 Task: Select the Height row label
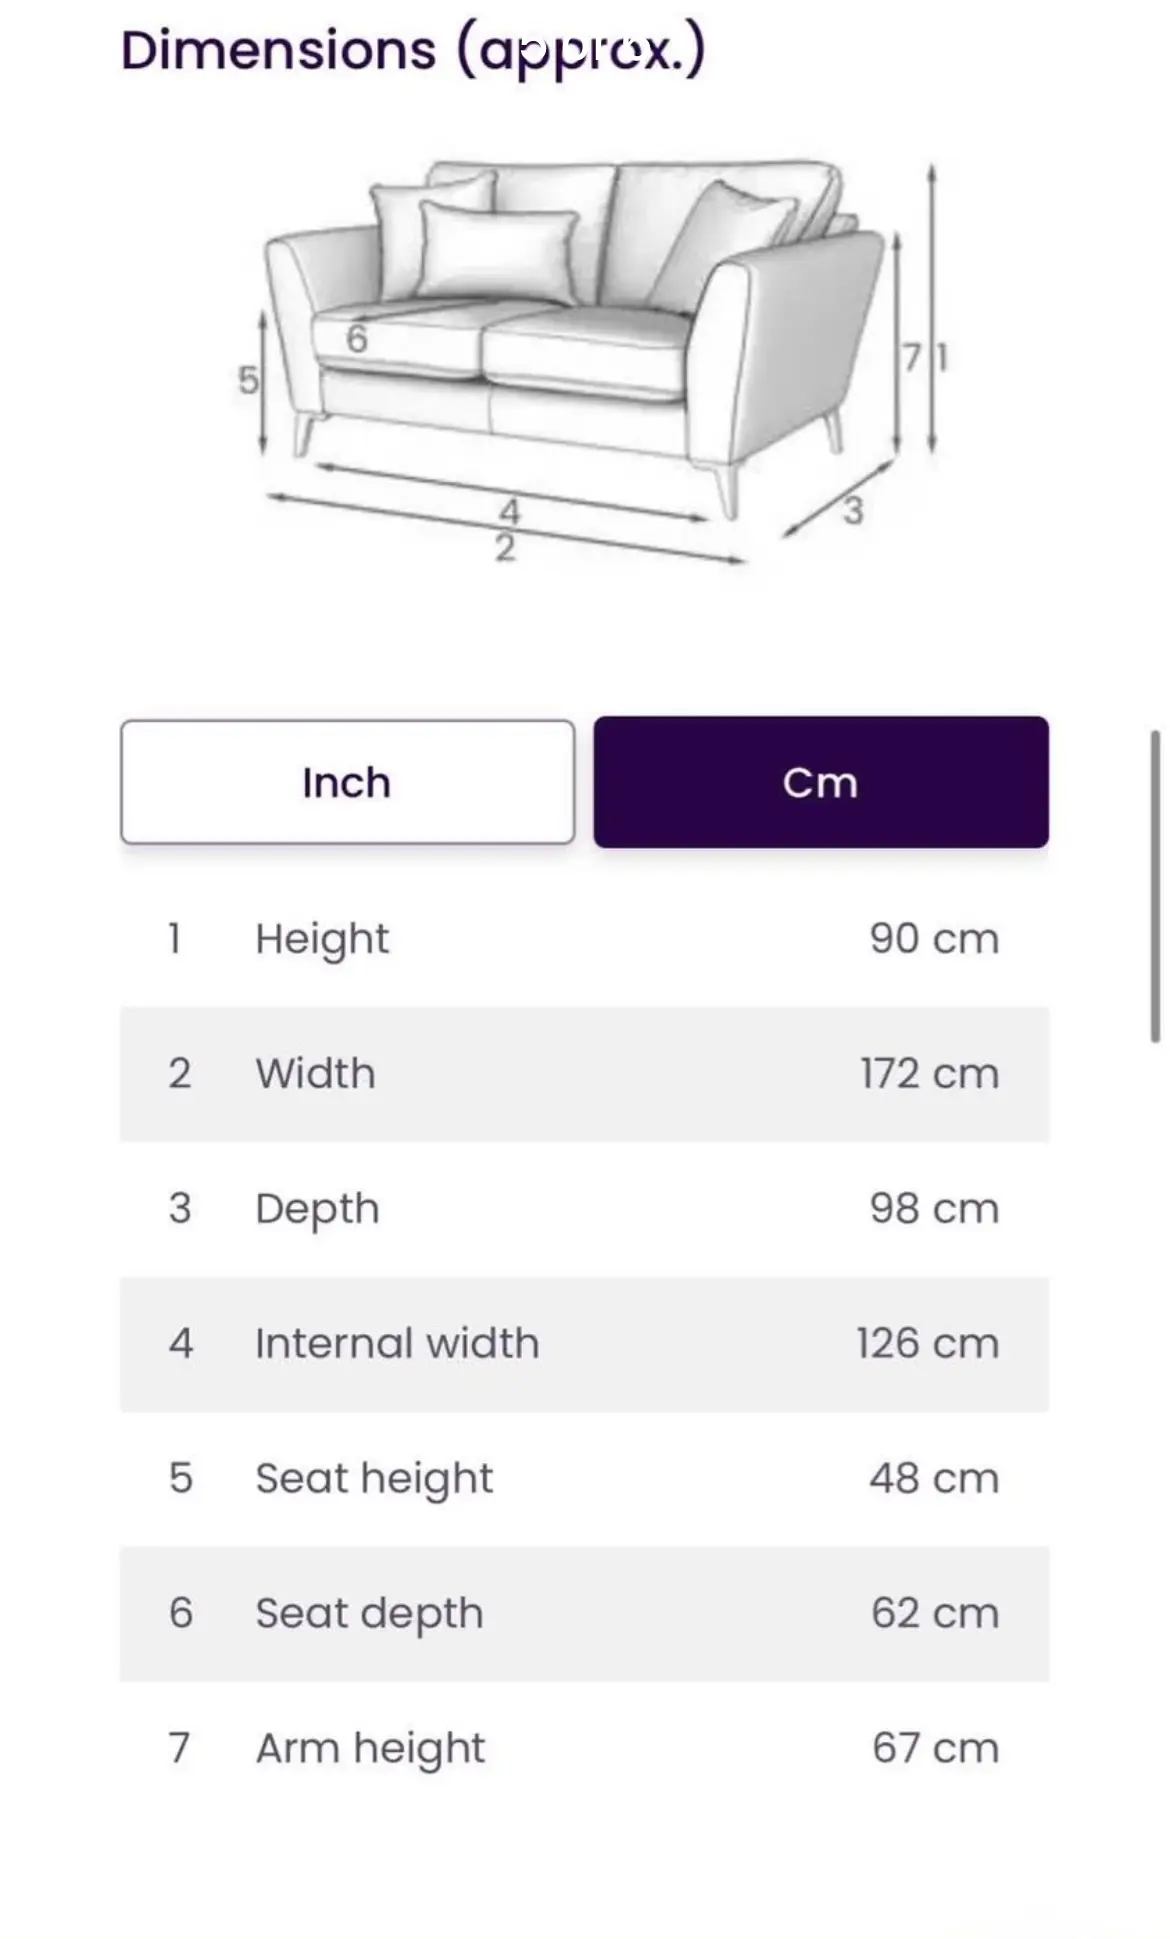click(321, 939)
